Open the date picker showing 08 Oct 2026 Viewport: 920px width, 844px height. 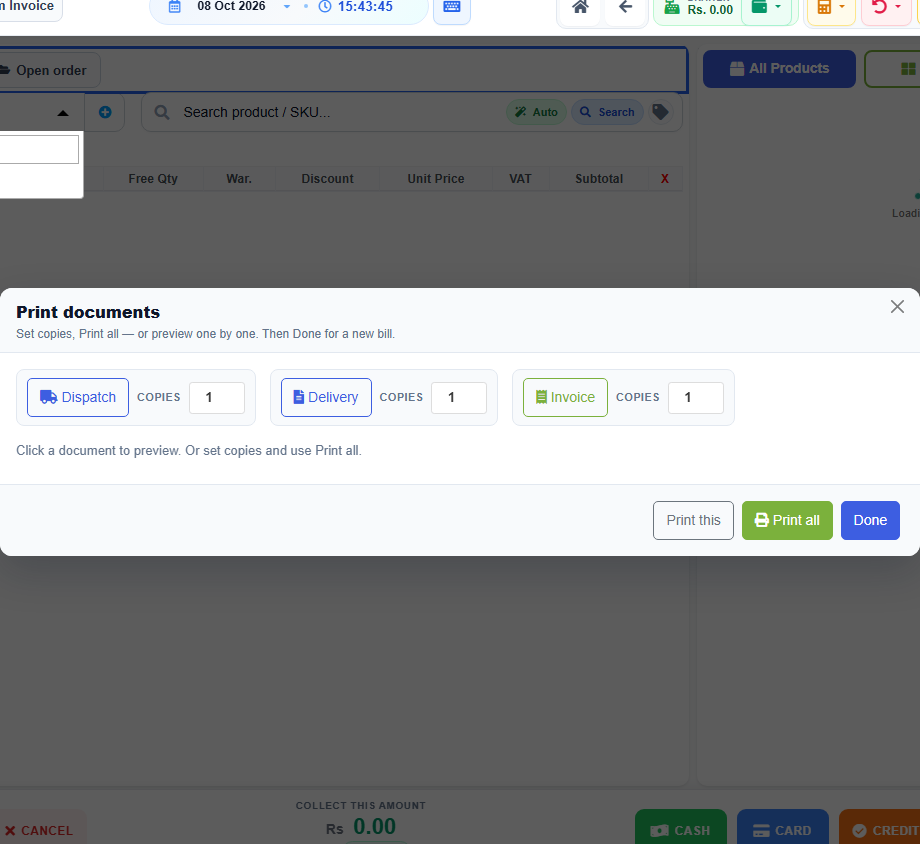[x=230, y=7]
